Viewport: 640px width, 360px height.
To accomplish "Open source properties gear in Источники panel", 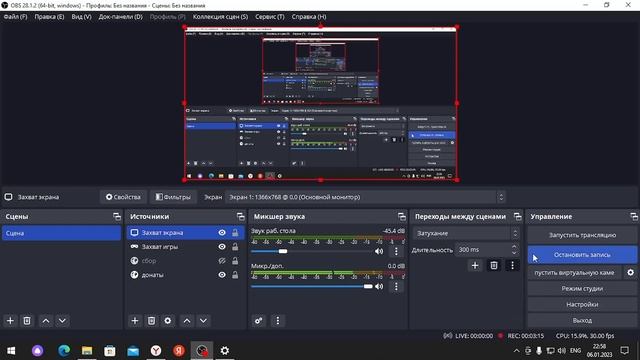I will click(x=168, y=321).
